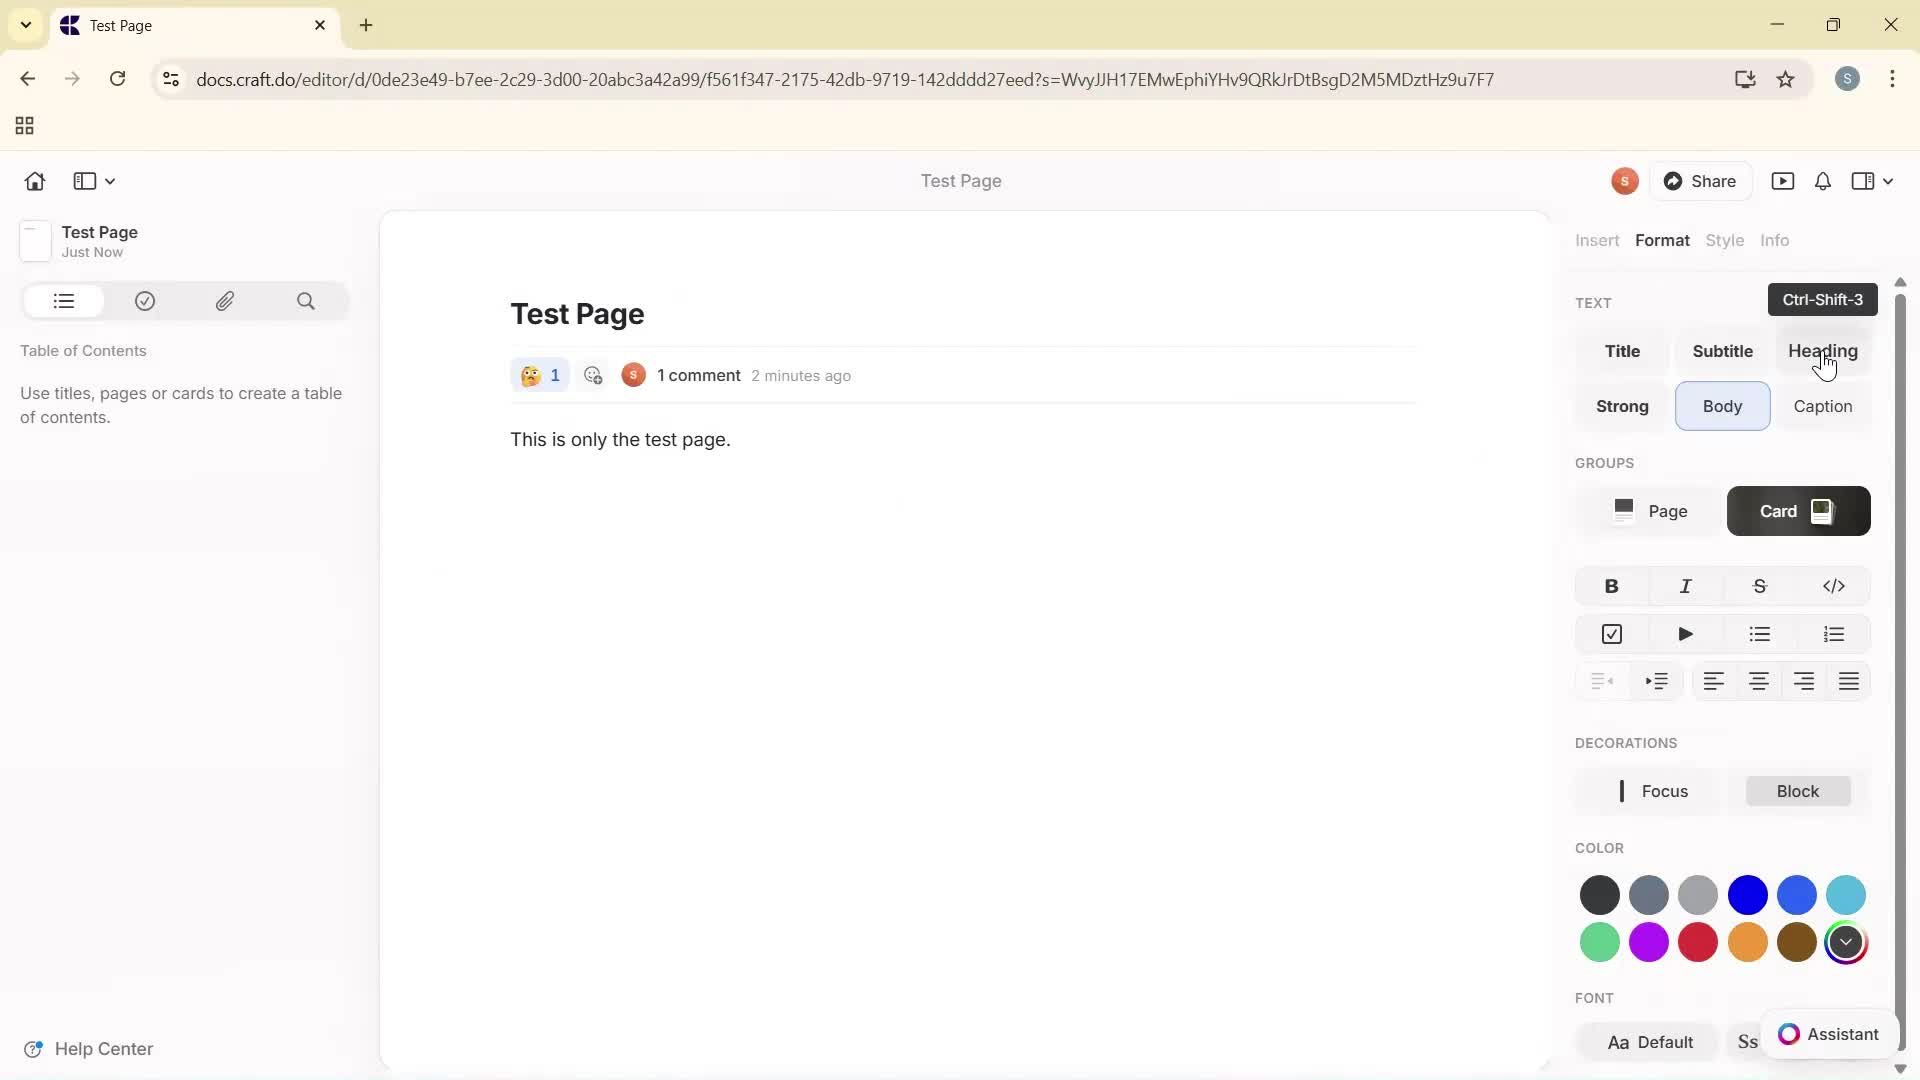The width and height of the screenshot is (1920, 1080).
Task: Switch to the Style tab
Action: 1724,240
